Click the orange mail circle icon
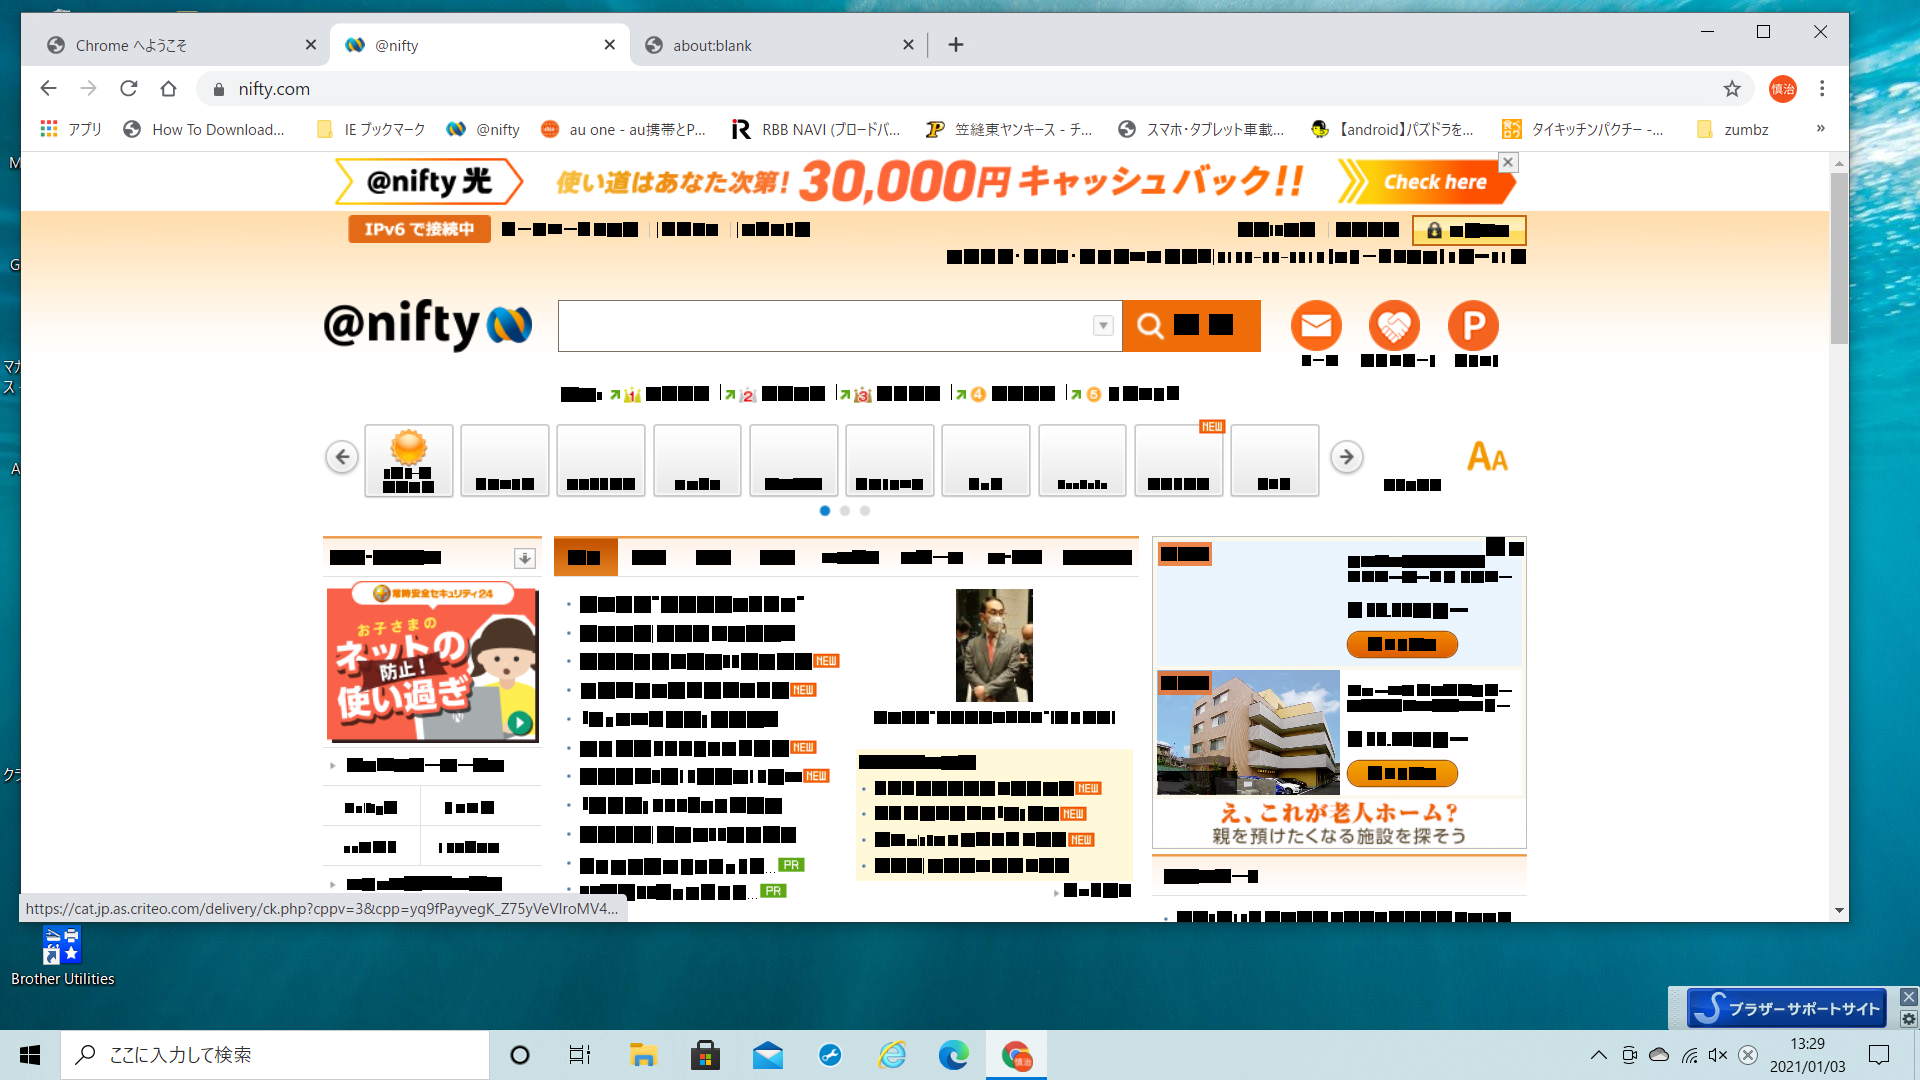The height and width of the screenshot is (1080, 1920). (1316, 325)
